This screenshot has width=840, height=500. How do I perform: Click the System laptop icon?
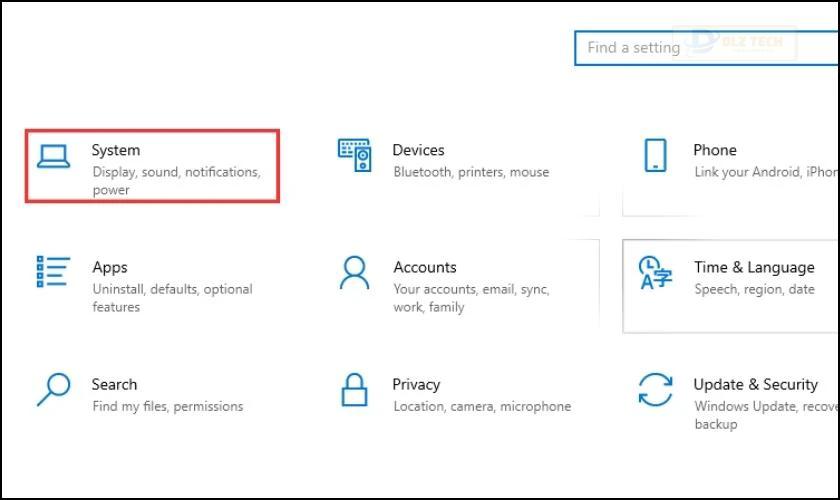coord(53,156)
